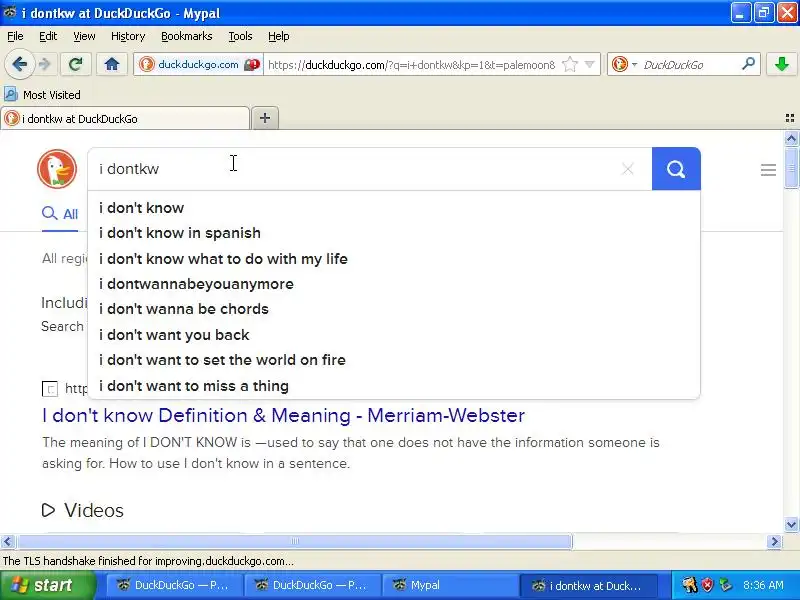
Task: Switch to first 'DuckDuckGo — P...' taskbar window
Action: [x=174, y=585]
